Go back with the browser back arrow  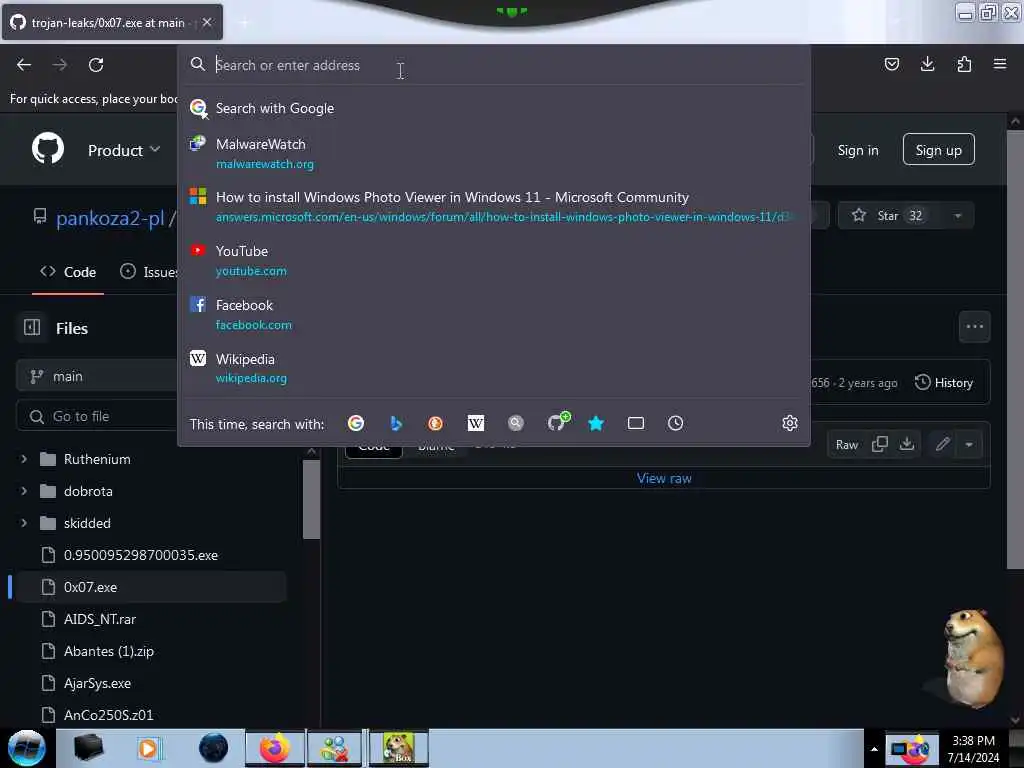click(x=24, y=65)
